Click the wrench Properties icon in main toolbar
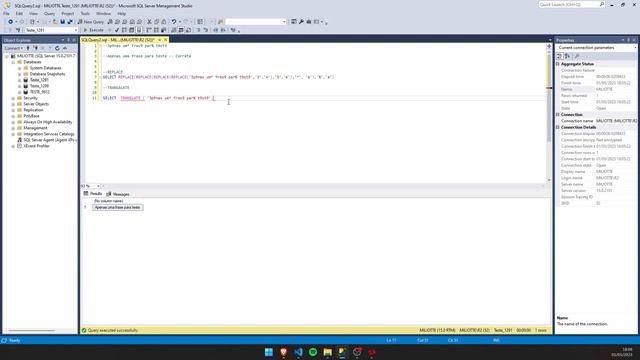640x360 pixels. point(301,22)
